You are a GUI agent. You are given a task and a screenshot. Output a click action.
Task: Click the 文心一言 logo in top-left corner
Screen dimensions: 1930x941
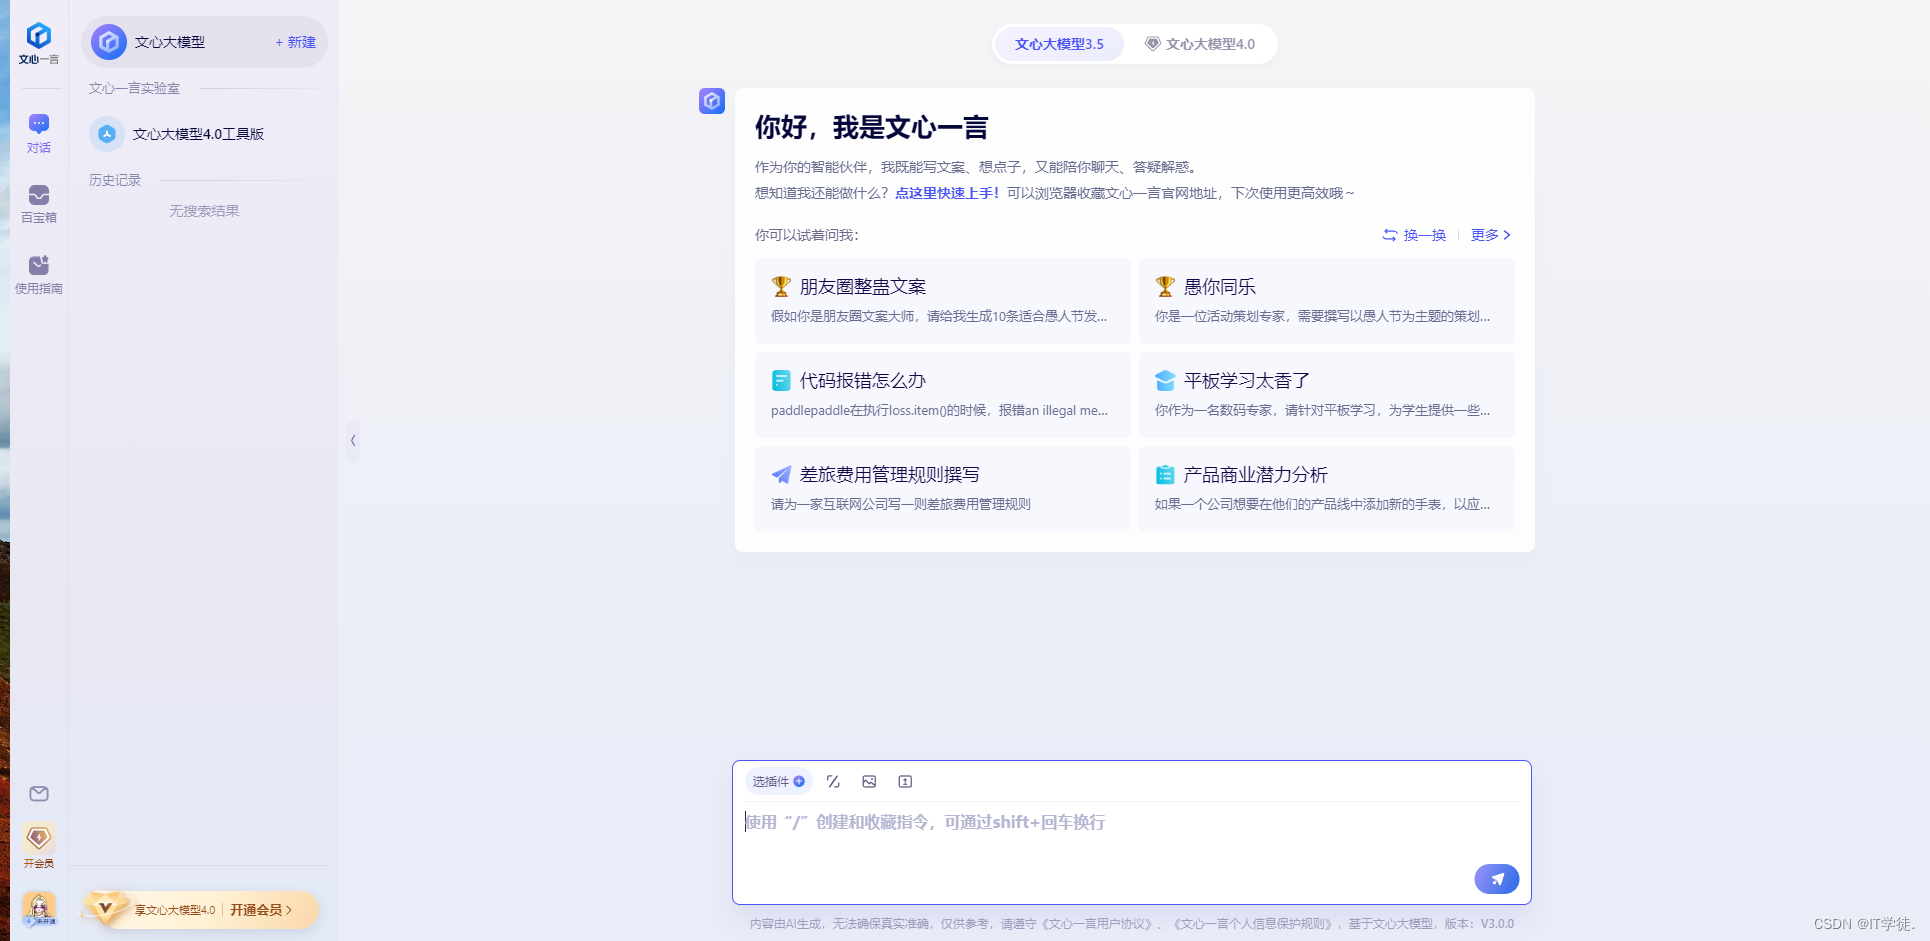coord(38,43)
